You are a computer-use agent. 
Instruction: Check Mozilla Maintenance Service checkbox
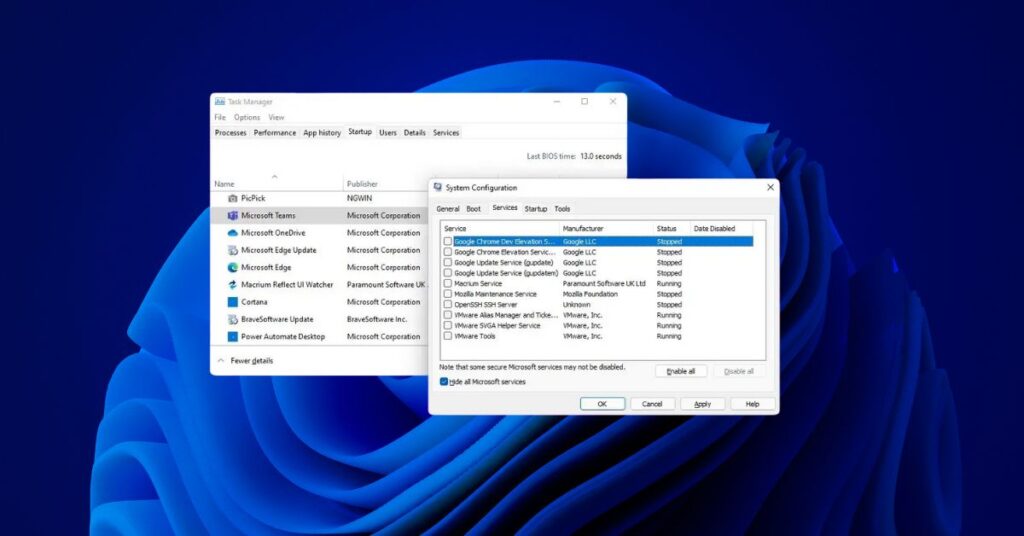click(447, 294)
